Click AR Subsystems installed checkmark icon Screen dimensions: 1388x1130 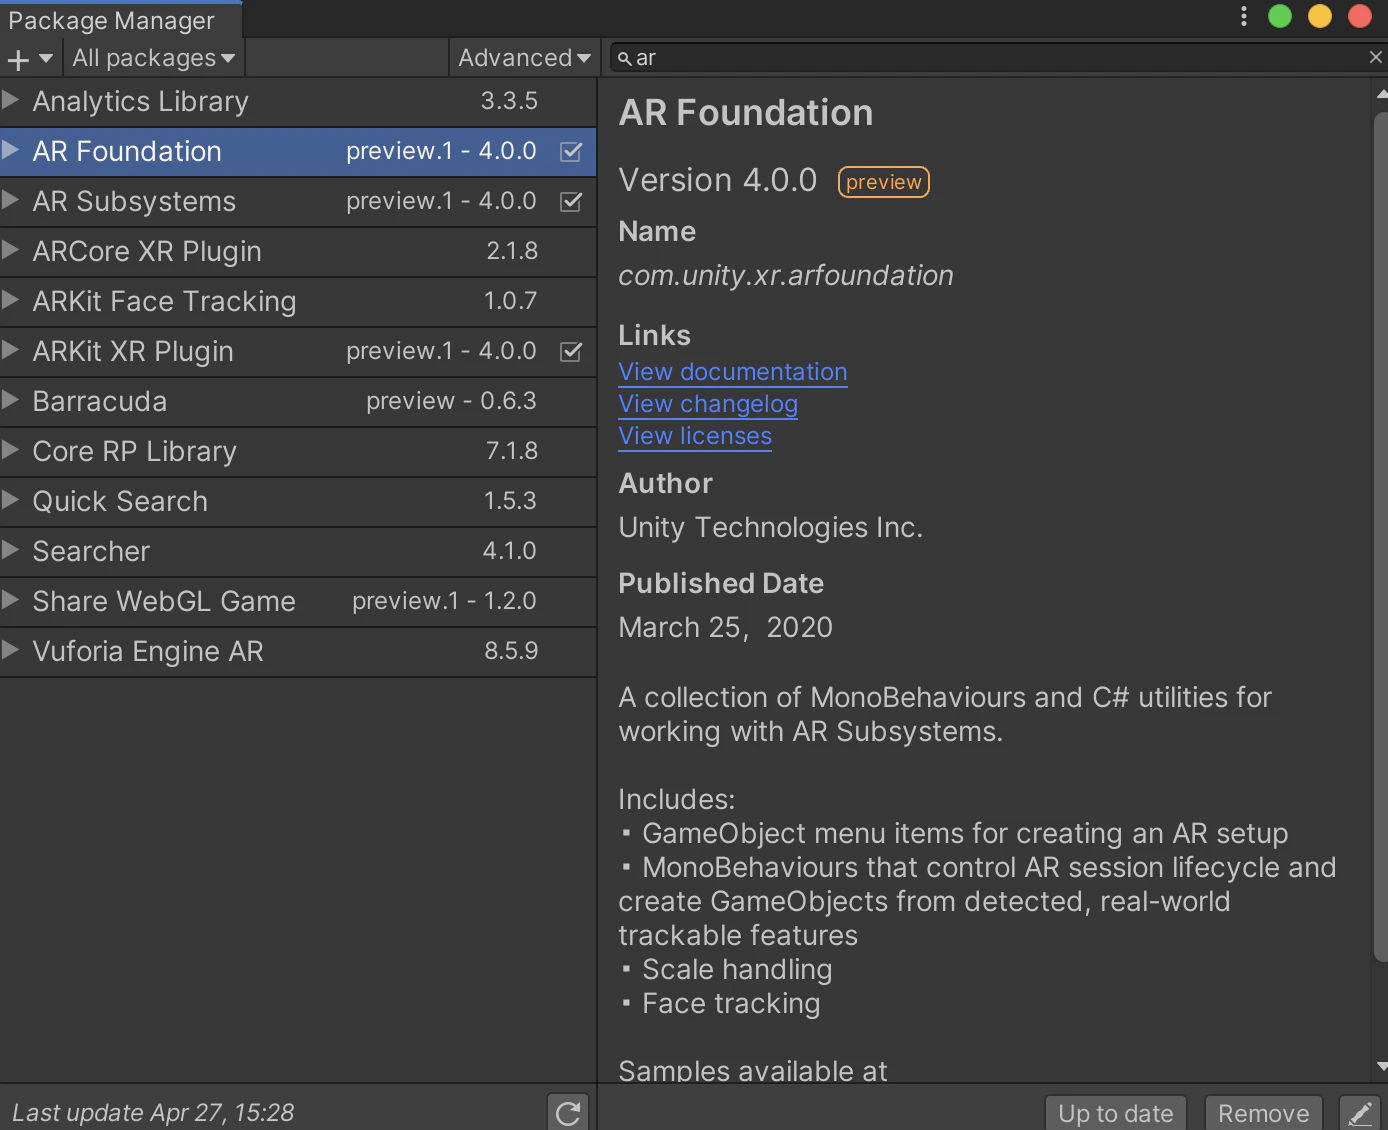tap(571, 201)
